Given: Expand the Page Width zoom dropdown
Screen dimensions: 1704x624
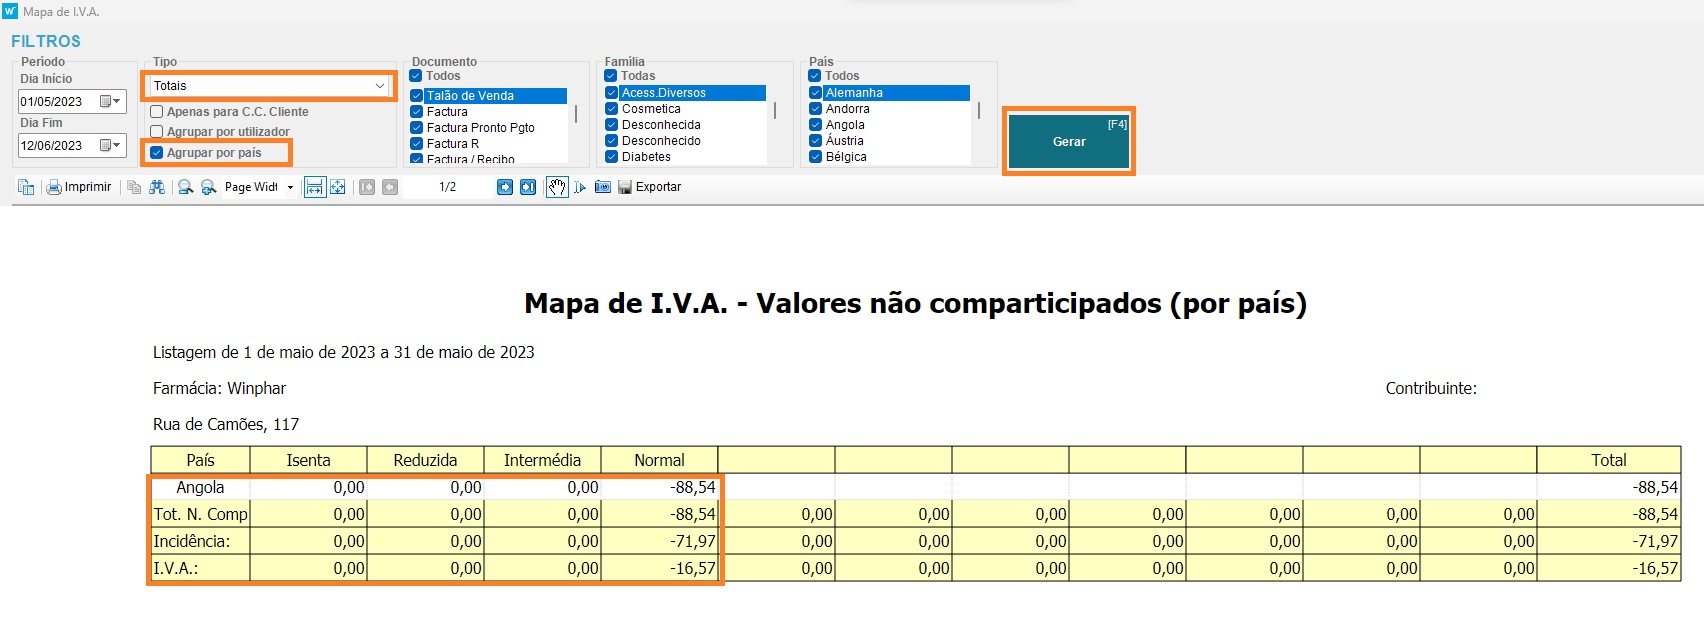Looking at the screenshot, I should (x=290, y=187).
